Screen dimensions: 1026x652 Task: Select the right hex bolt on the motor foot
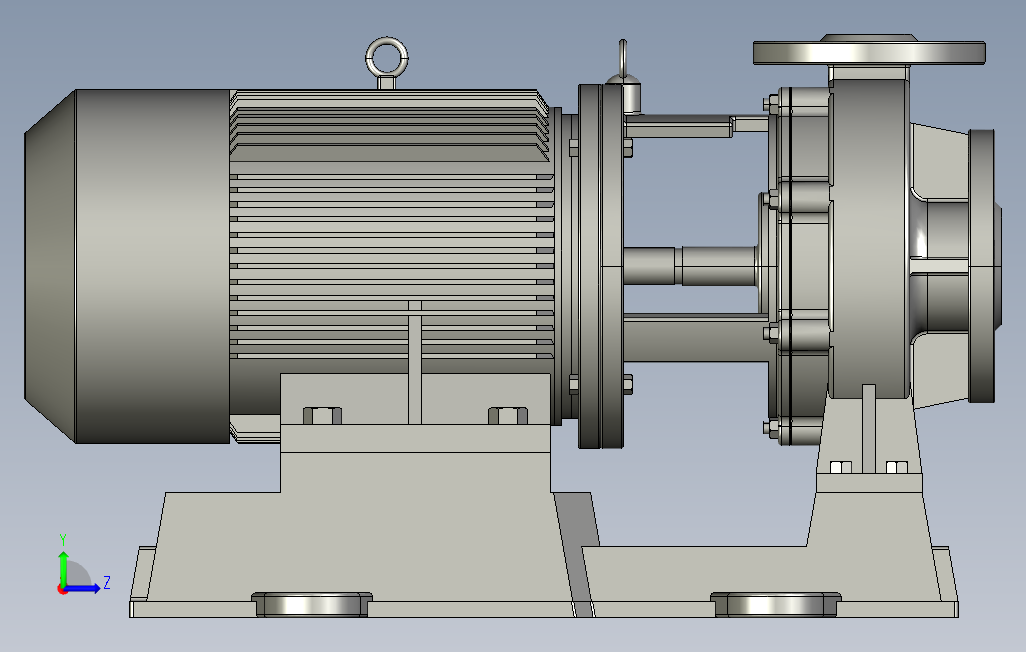[x=508, y=416]
